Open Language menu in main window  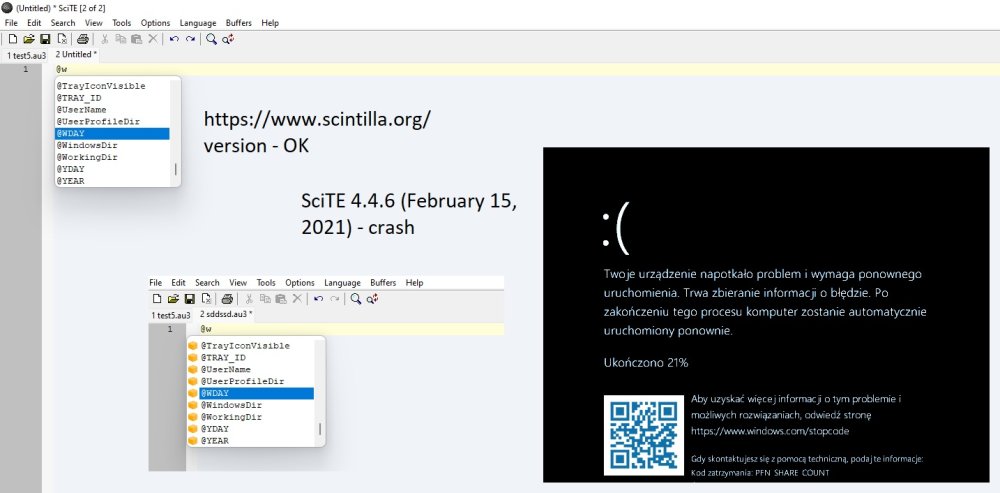point(198,23)
